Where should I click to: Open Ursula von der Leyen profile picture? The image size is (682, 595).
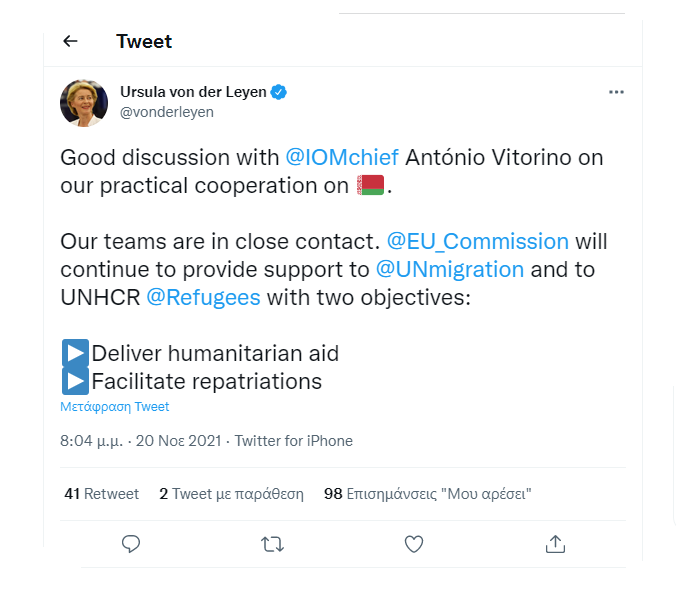84,102
